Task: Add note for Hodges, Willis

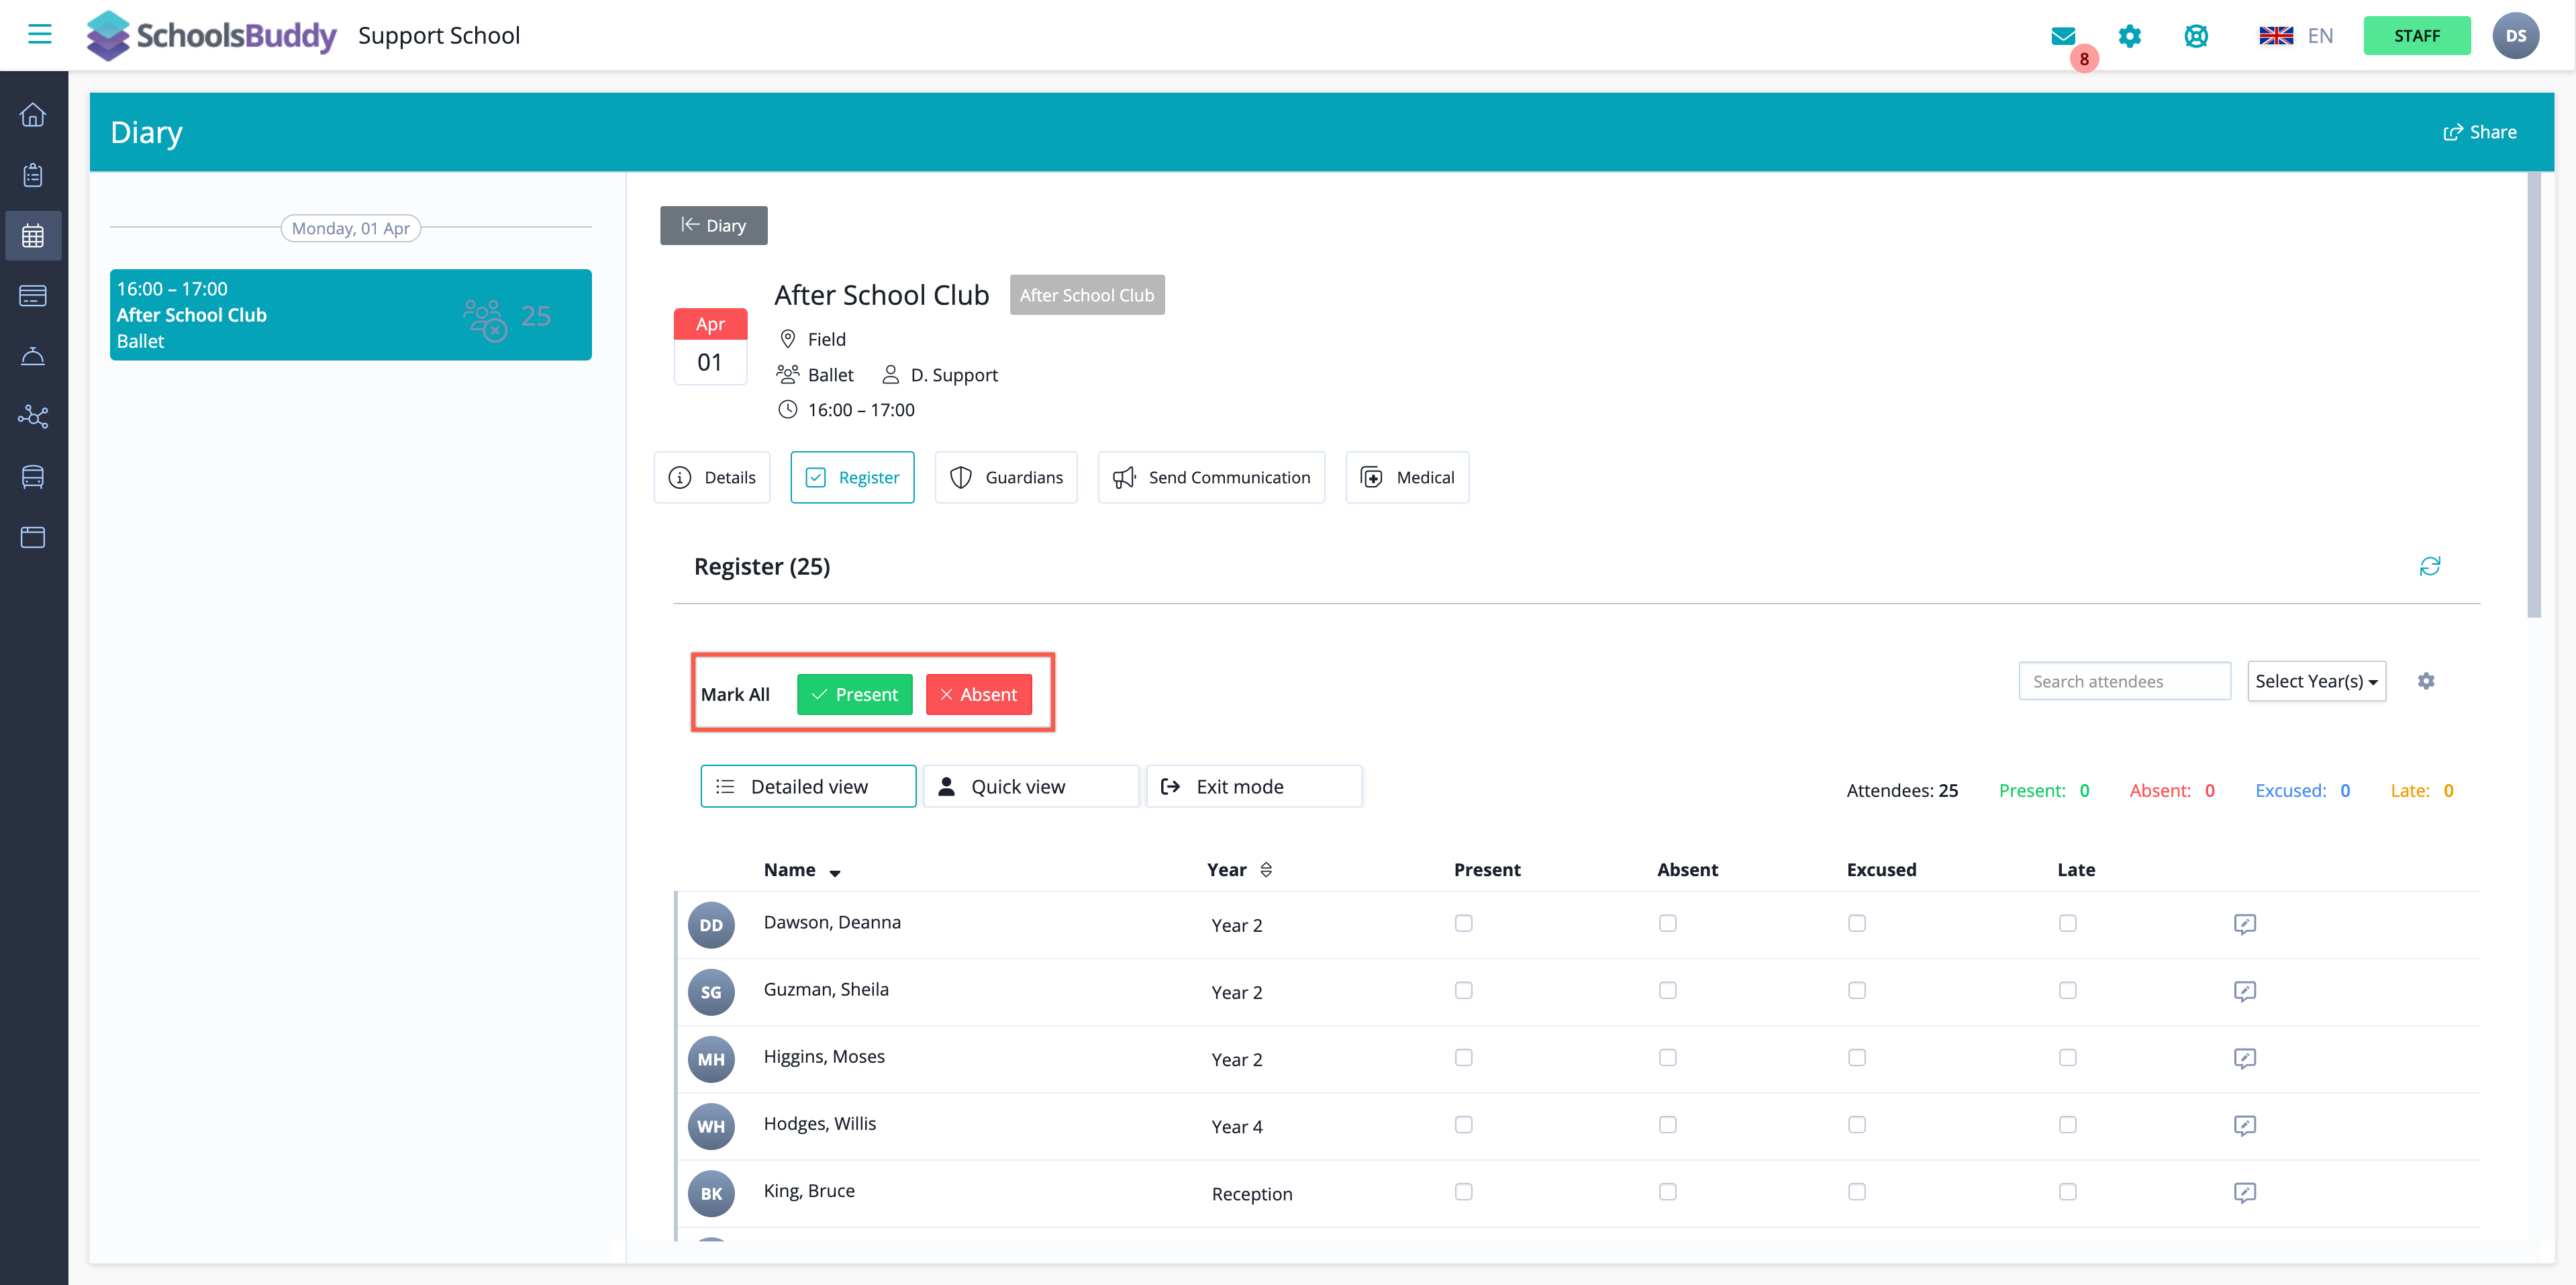Action: coord(2245,1125)
